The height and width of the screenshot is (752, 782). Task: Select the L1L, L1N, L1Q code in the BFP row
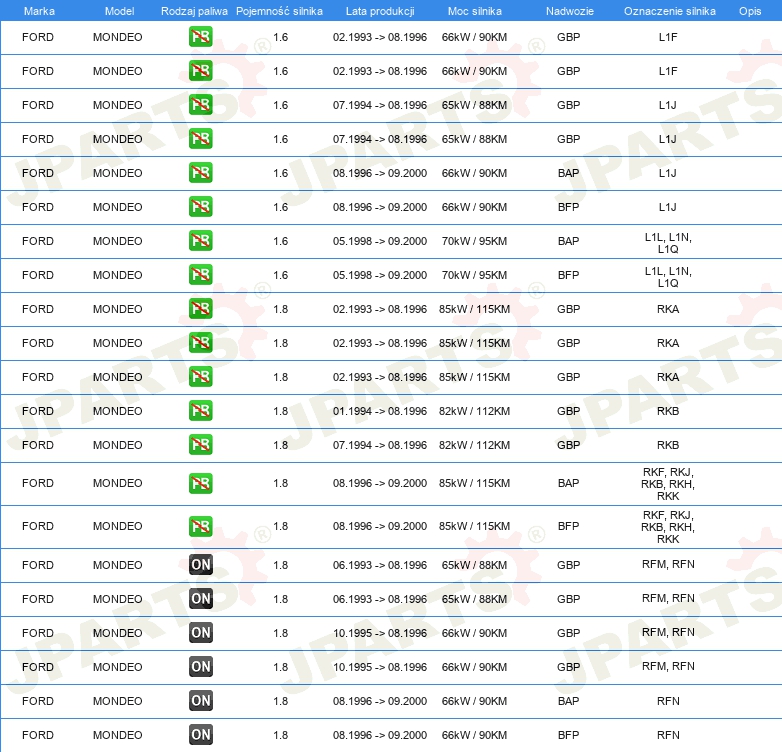pos(668,277)
